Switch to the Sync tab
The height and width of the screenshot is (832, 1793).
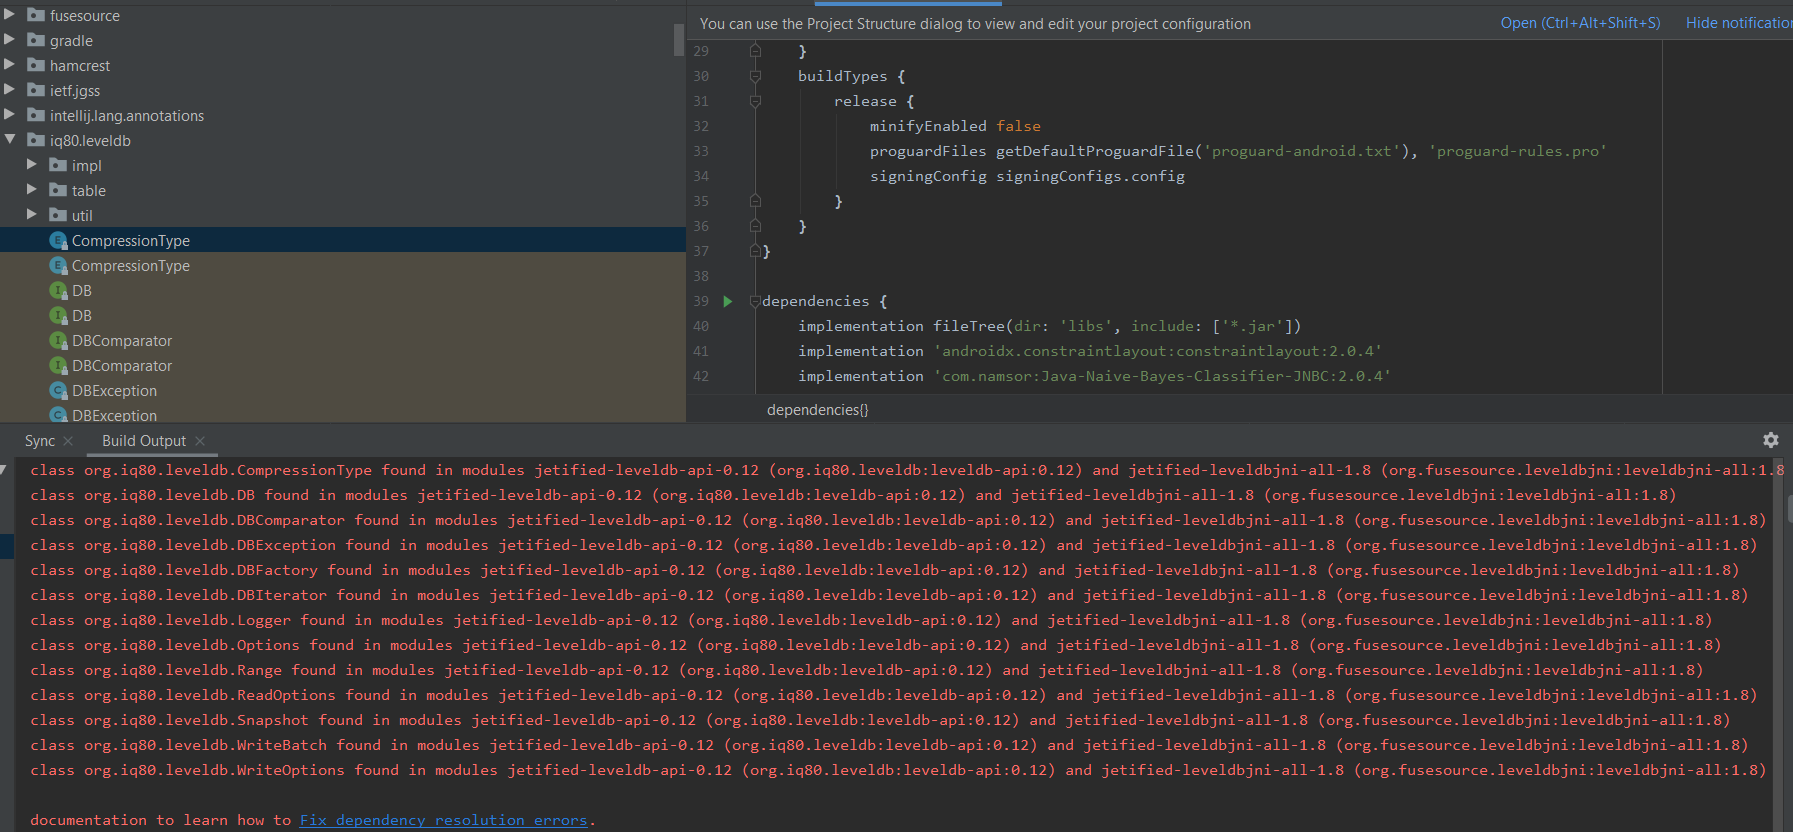tap(40, 441)
